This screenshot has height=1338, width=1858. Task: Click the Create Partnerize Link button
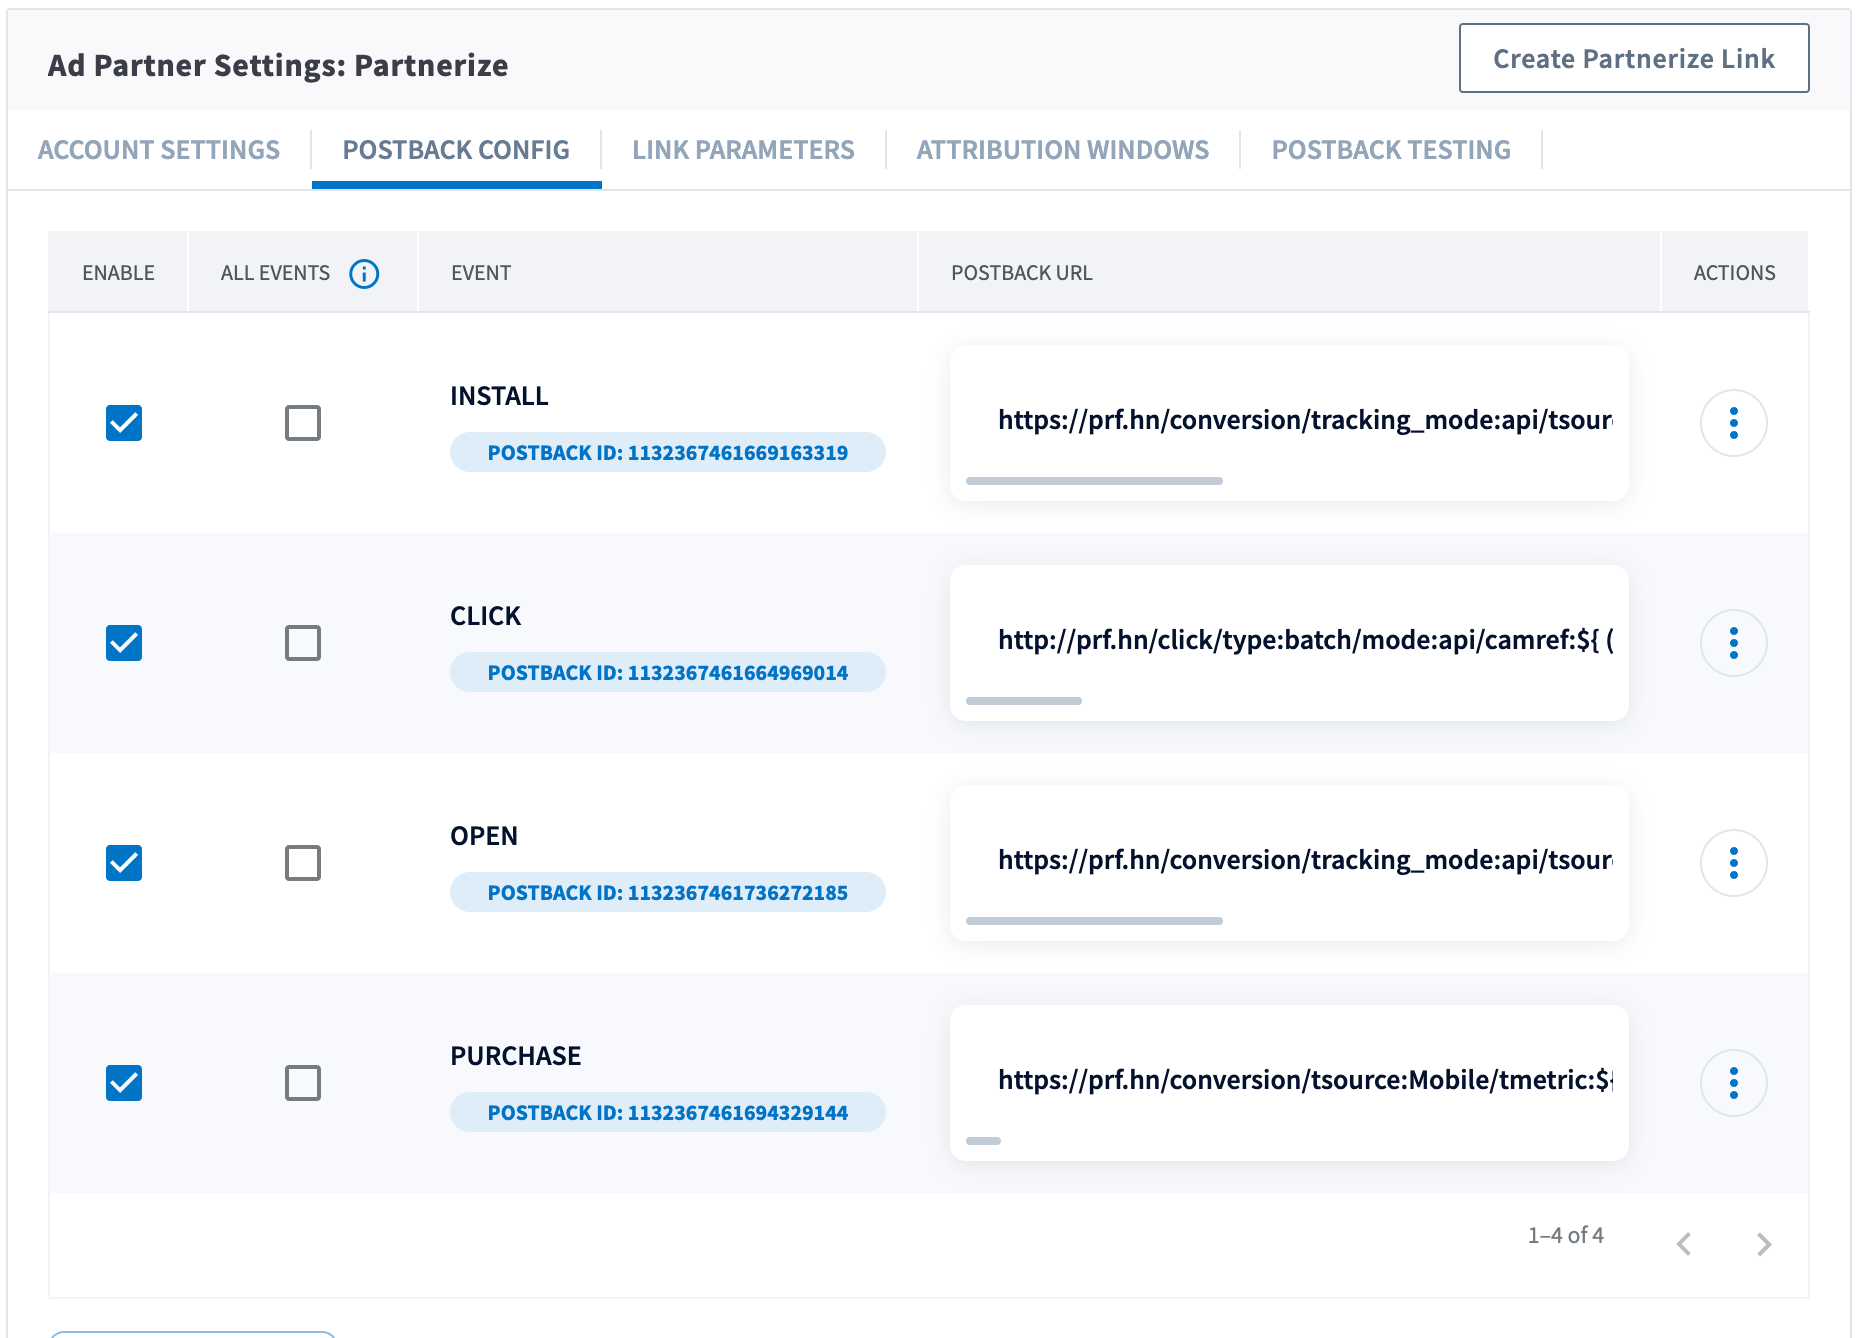[x=1634, y=58]
